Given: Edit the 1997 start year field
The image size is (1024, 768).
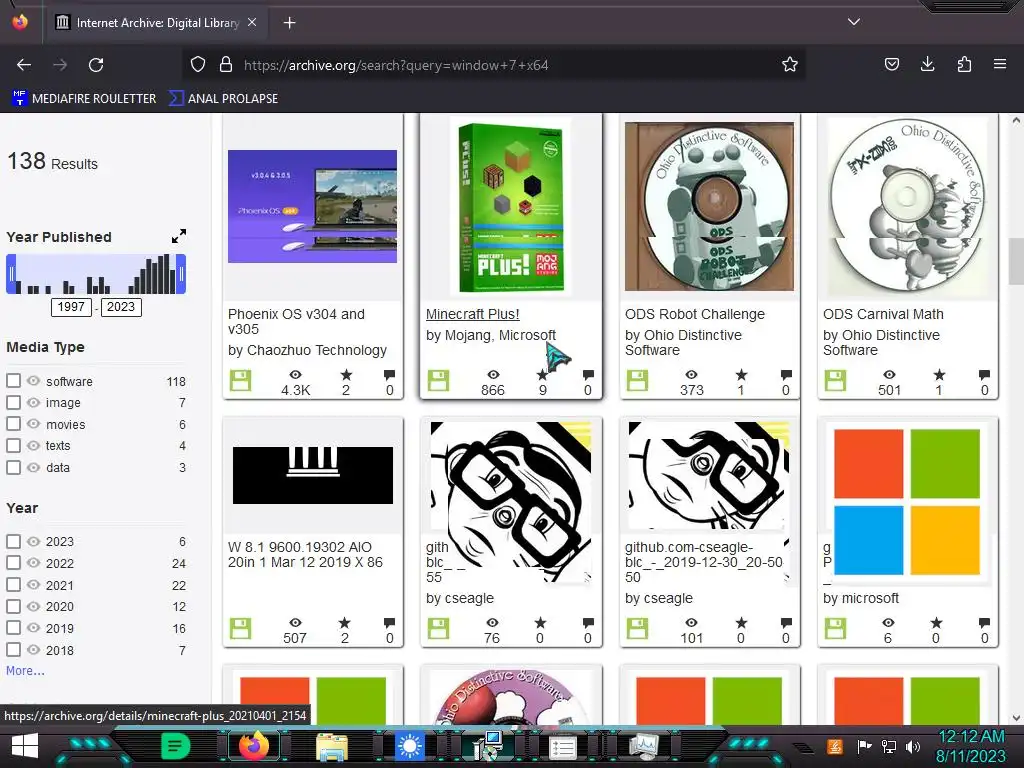Looking at the screenshot, I should pyautogui.click(x=71, y=307).
